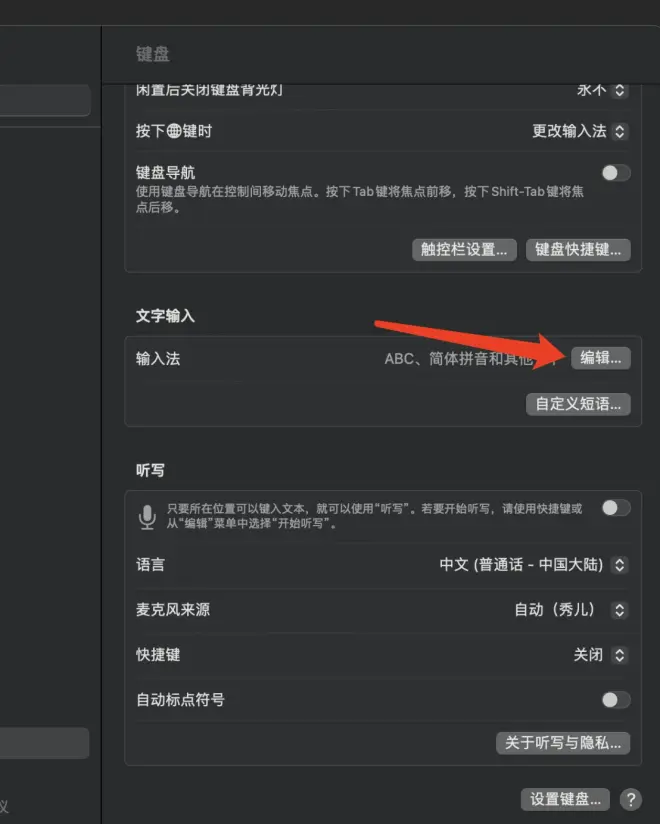Viewport: 660px width, 824px height.
Task: Open keyboard backlight idle timeout dropdown
Action: coord(602,90)
